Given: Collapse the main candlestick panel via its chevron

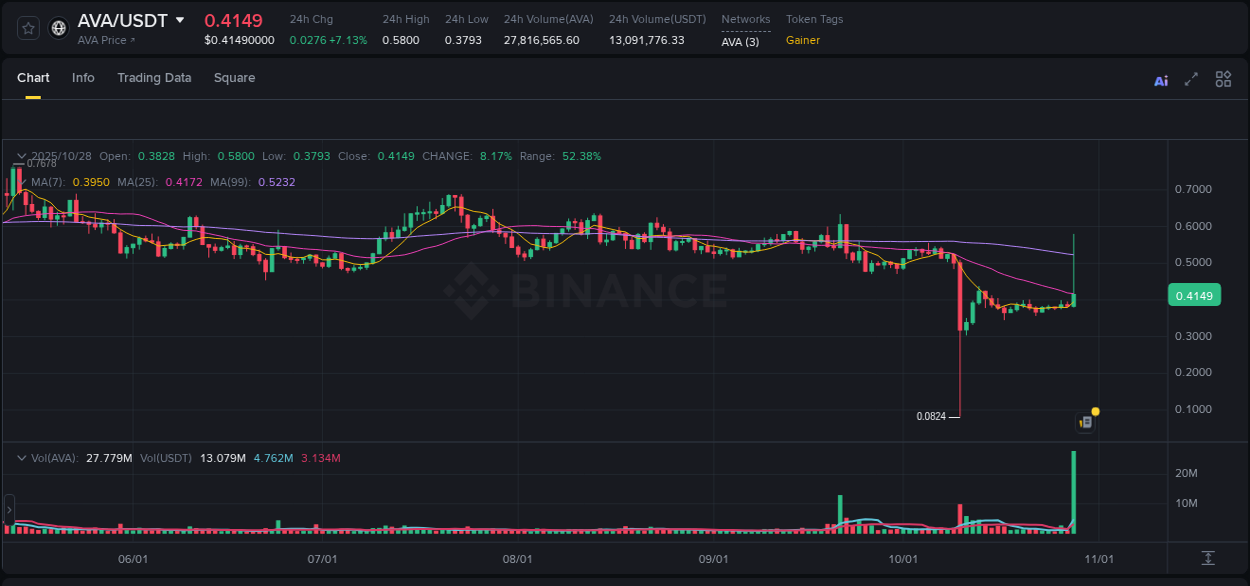Looking at the screenshot, I should coord(21,156).
